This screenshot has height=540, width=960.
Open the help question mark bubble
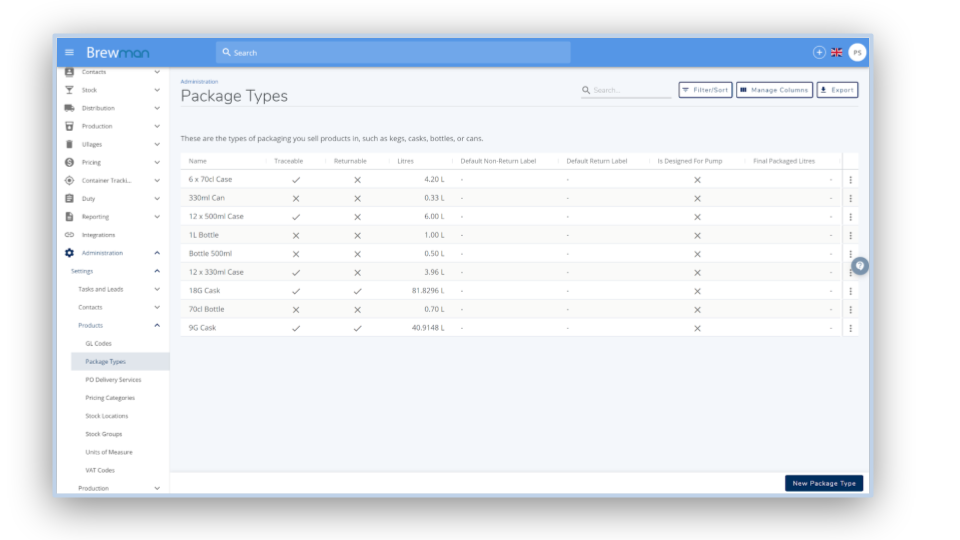pyautogui.click(x=860, y=266)
